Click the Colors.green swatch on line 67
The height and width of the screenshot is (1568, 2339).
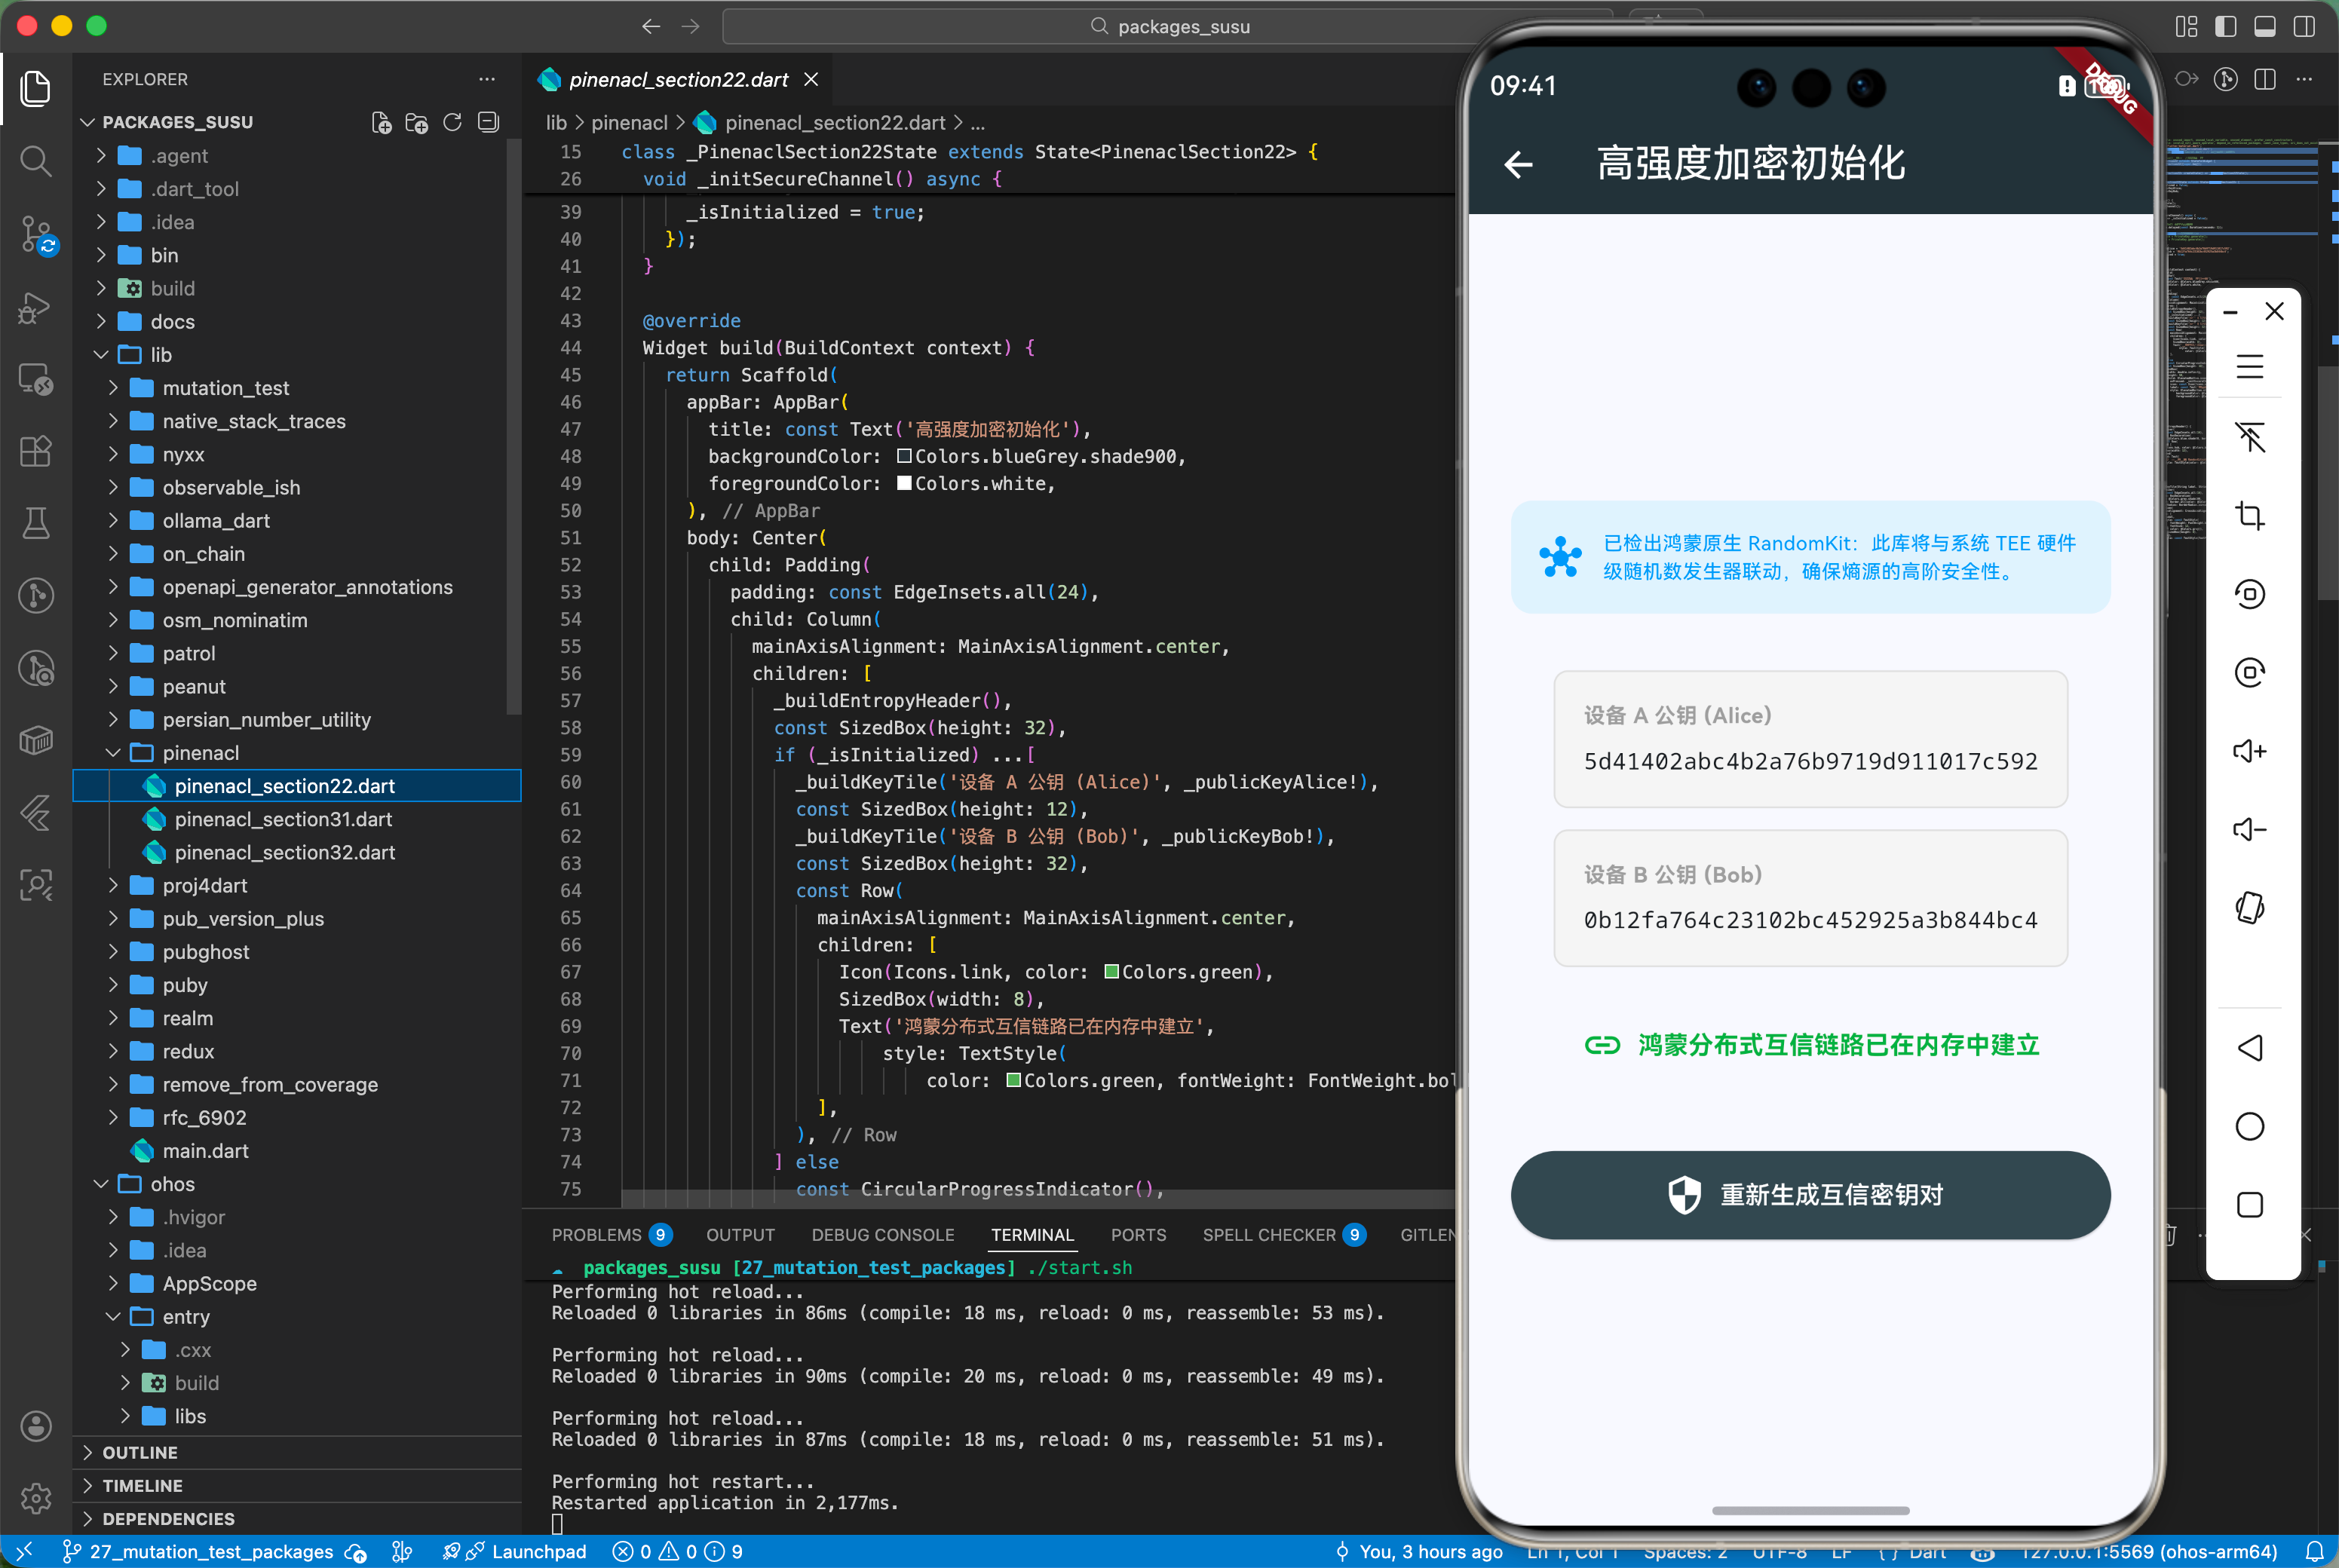[x=1111, y=972]
